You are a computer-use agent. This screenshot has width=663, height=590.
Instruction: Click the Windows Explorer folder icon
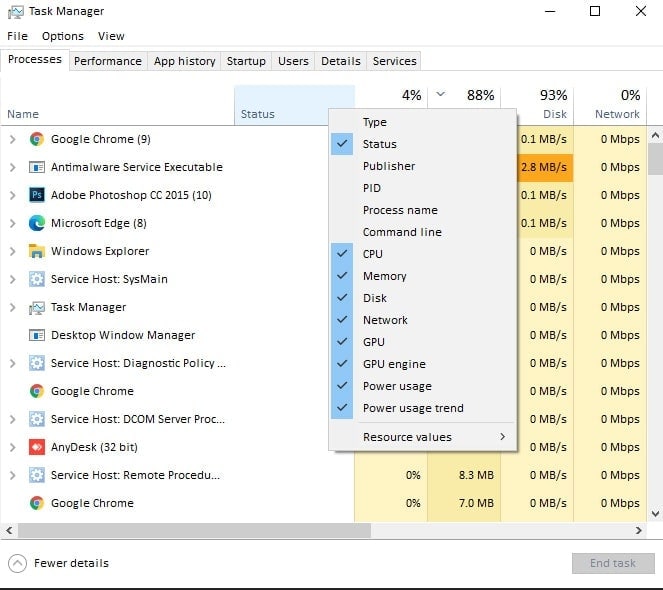point(37,251)
